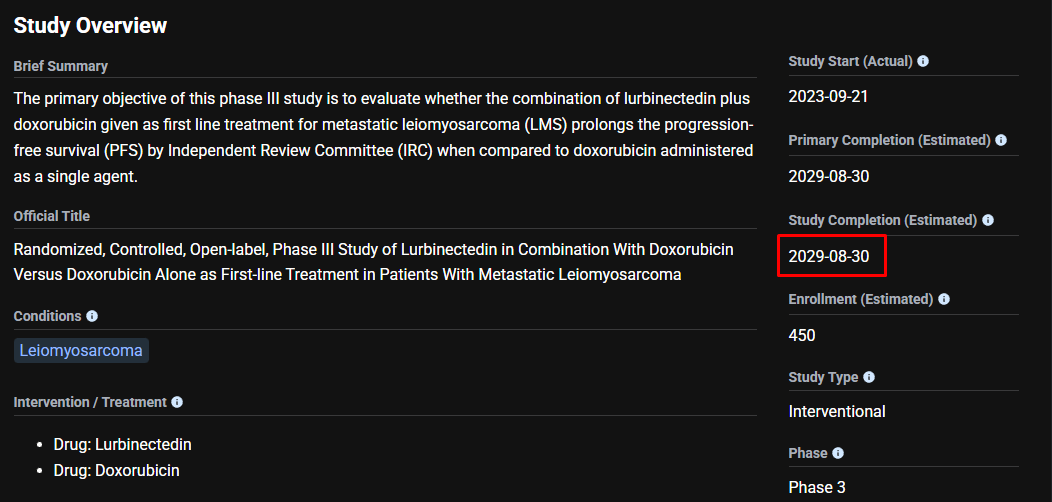Viewport: 1052px width, 502px height.
Task: Click the Study Start date 2023-09-21
Action: point(829,97)
